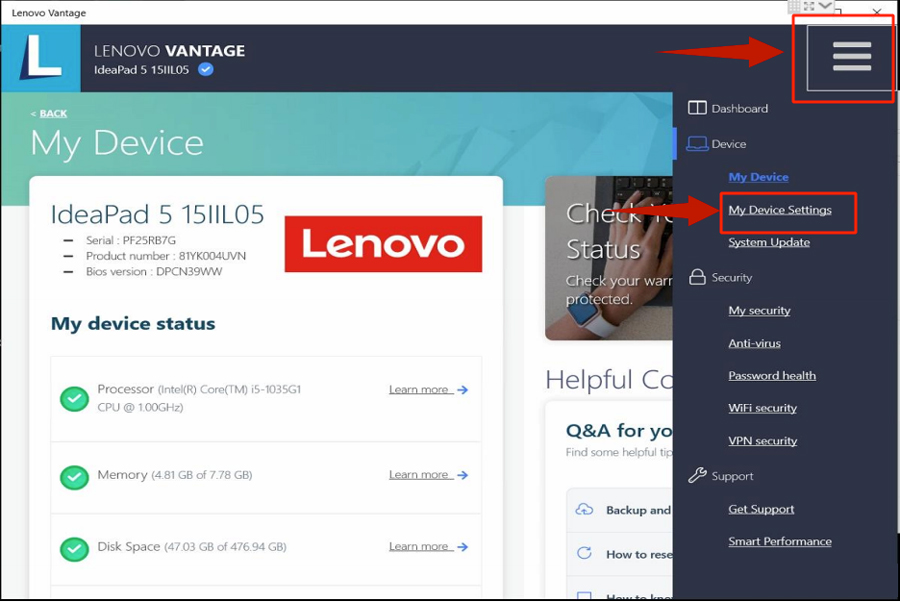Click the Serial : PF25RB7G text
Viewport: 900px width, 602px height.
(131, 240)
